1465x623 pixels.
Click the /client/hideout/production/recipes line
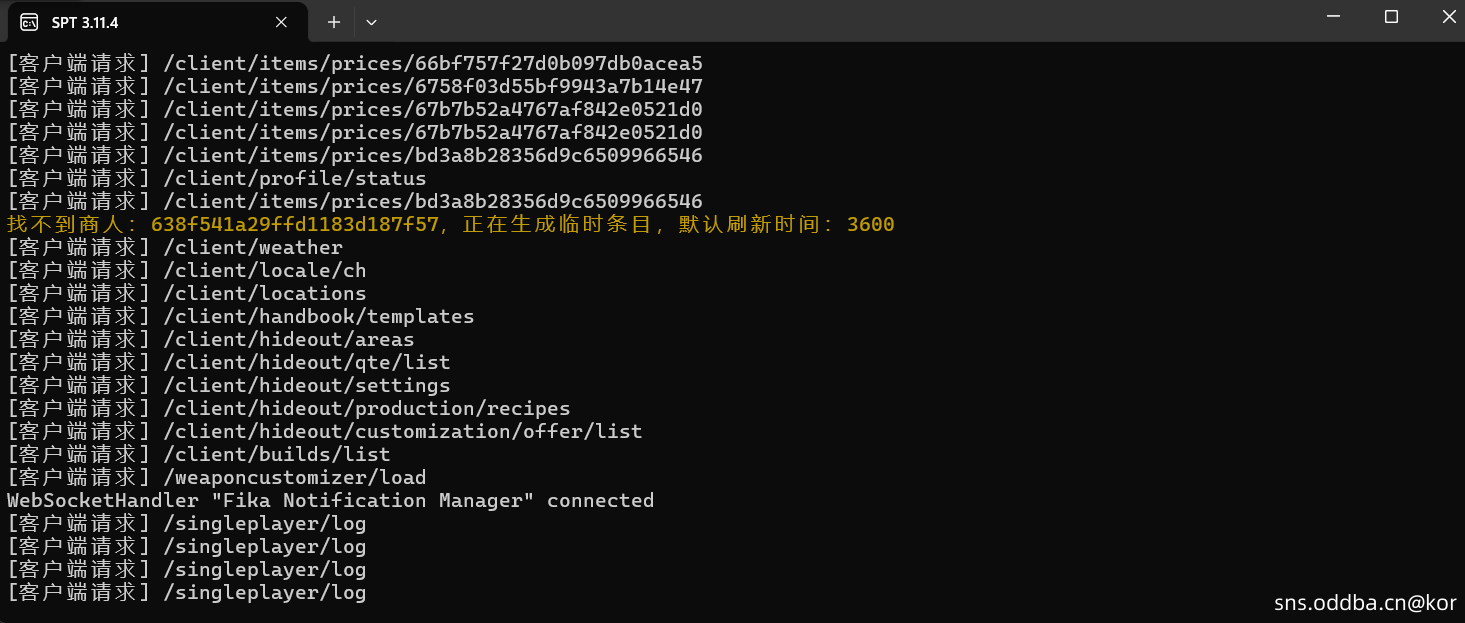(366, 409)
